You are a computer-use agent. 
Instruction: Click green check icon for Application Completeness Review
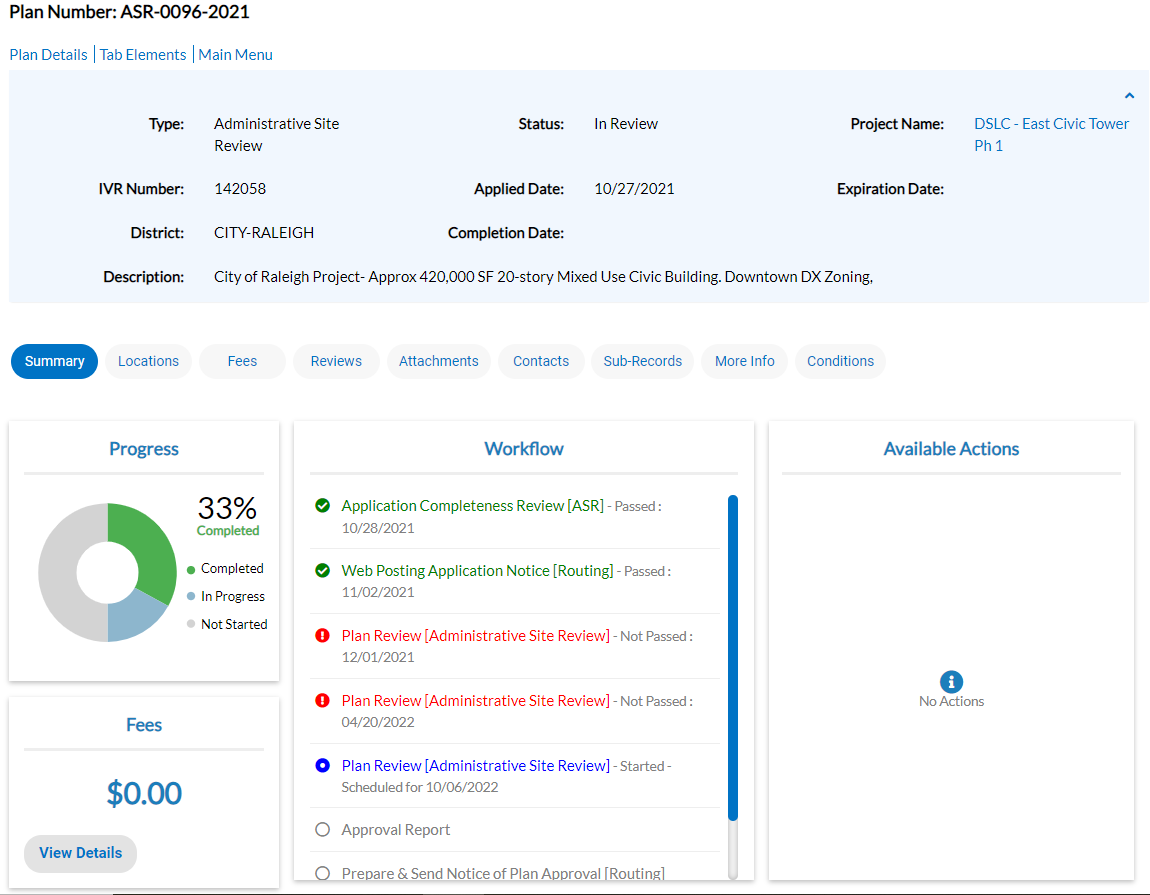(x=322, y=506)
